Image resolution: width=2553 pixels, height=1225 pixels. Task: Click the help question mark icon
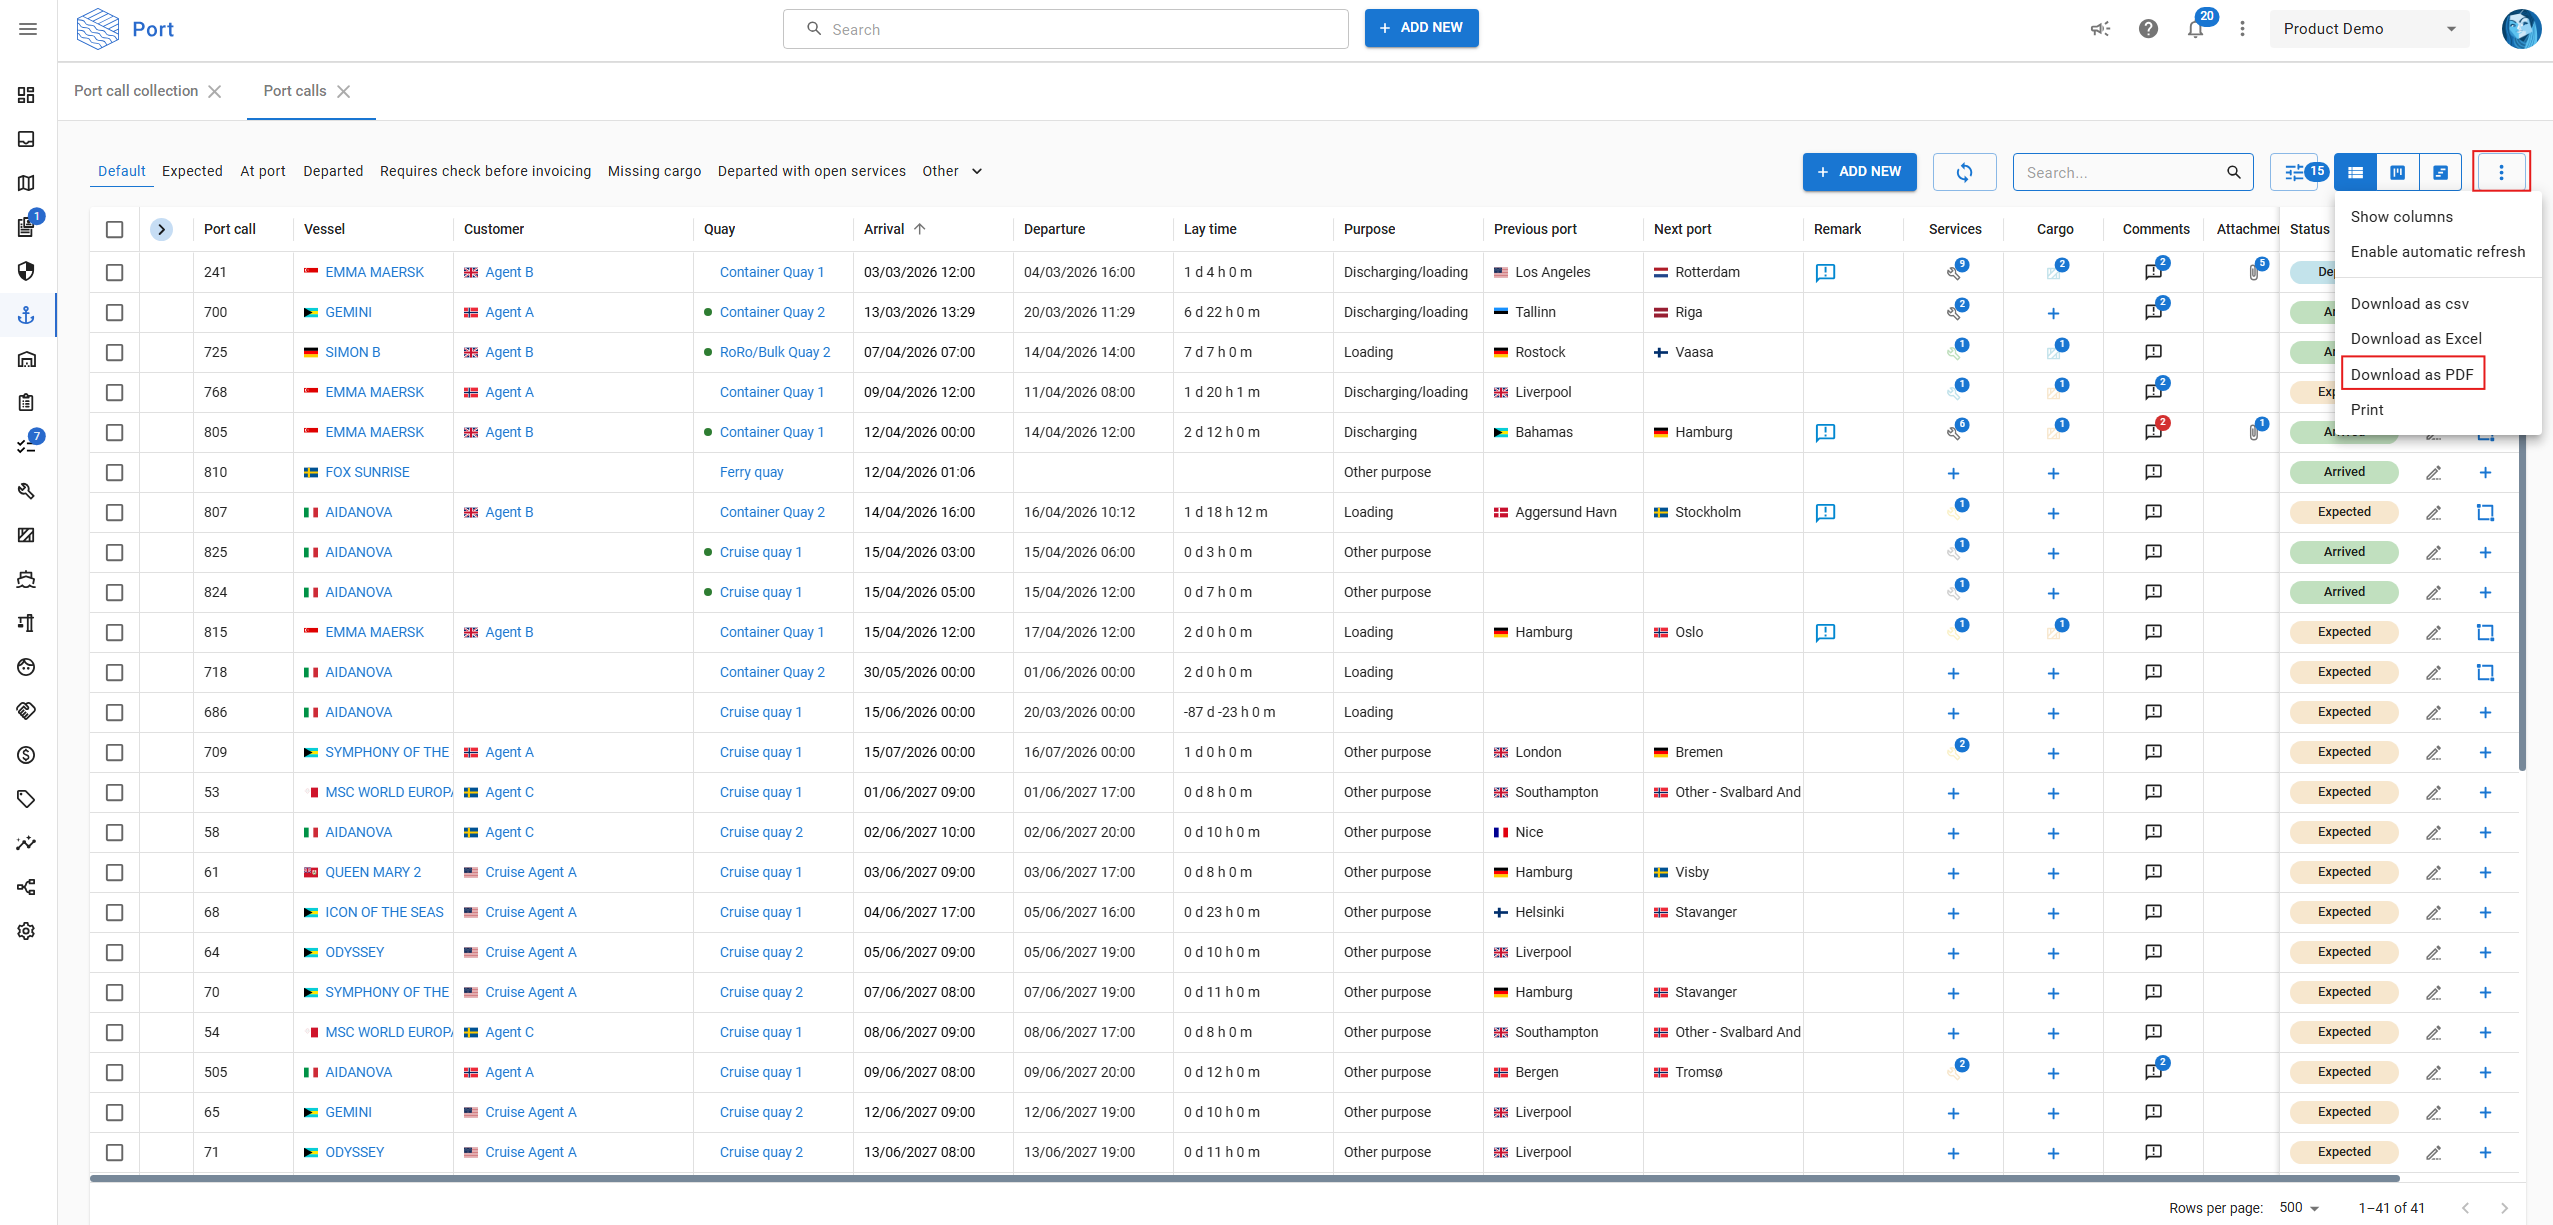[2148, 29]
